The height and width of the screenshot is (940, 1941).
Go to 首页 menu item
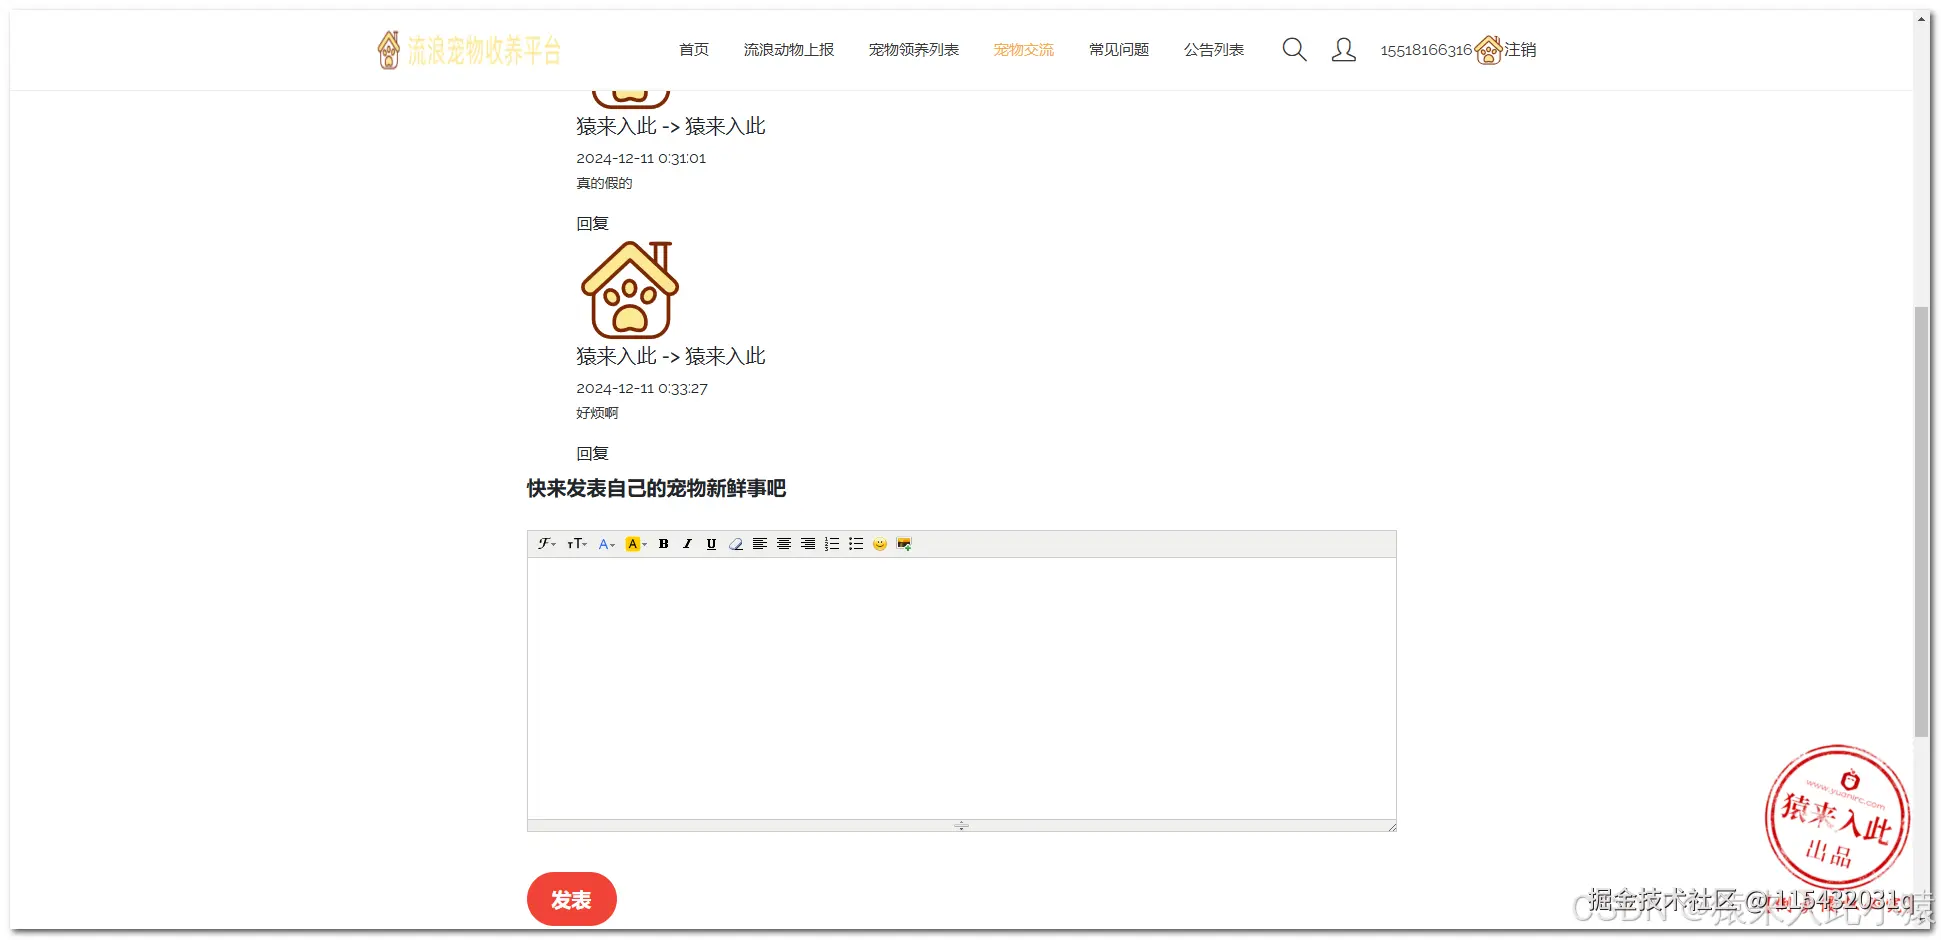tap(694, 50)
